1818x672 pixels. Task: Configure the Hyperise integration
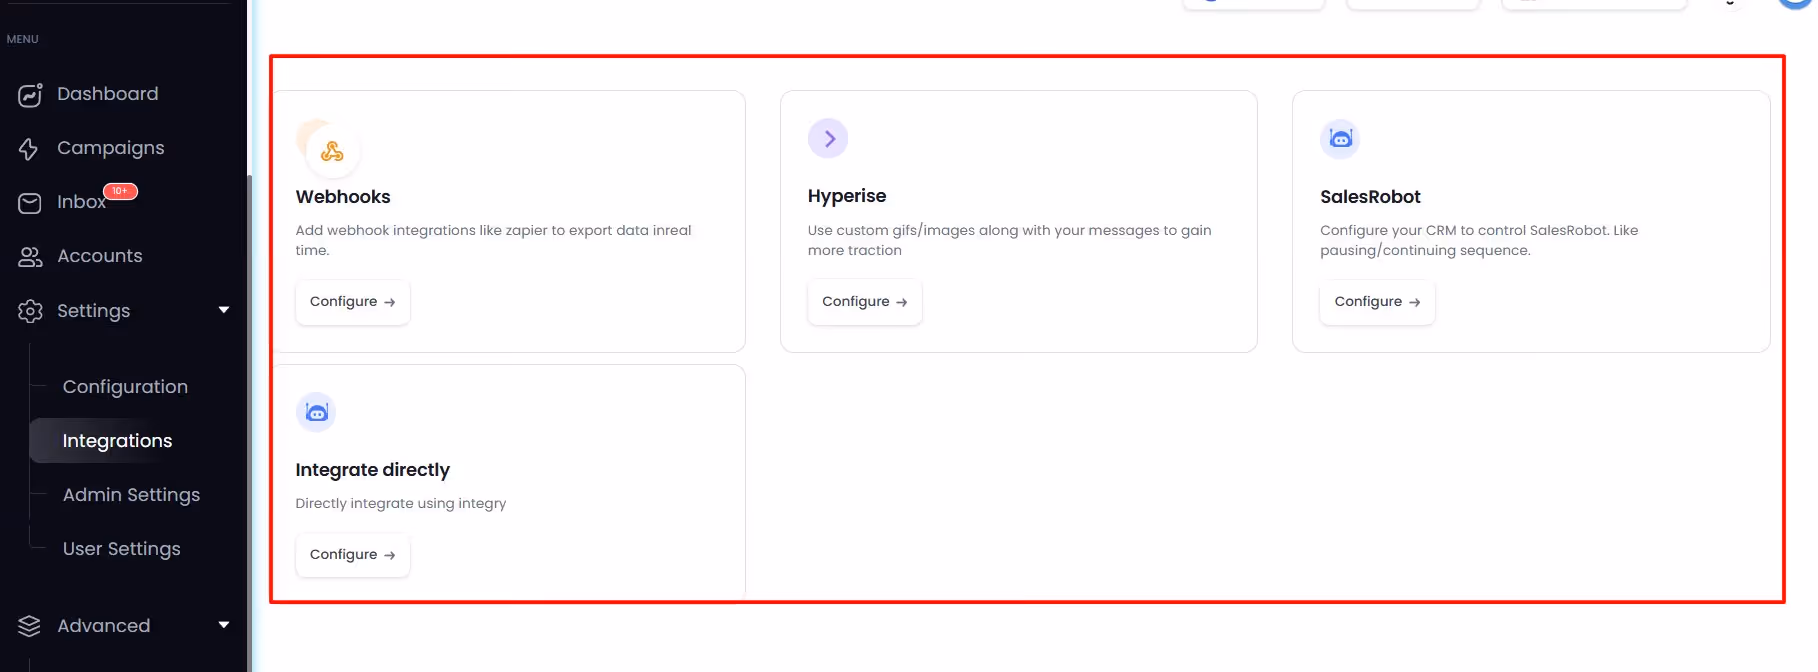(865, 302)
